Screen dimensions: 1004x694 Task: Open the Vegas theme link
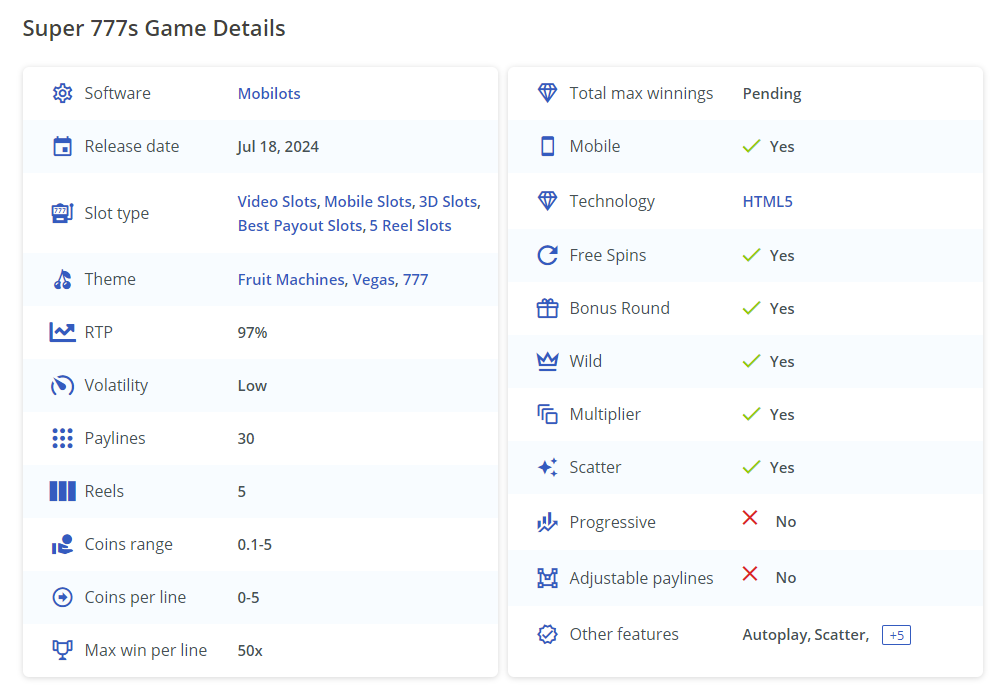coord(374,280)
